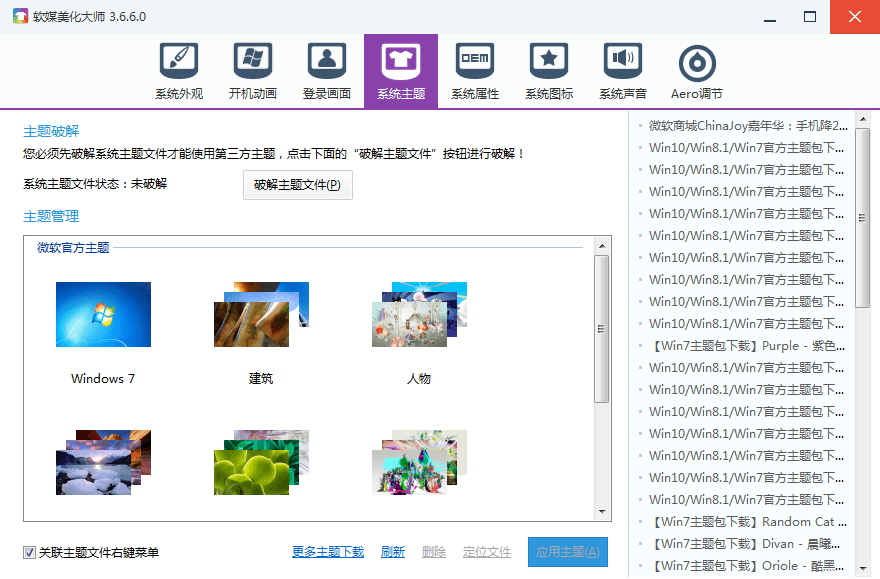Screen dimensions: 880x579
Task: Click 破解主题文件(P) button
Action: (297, 185)
